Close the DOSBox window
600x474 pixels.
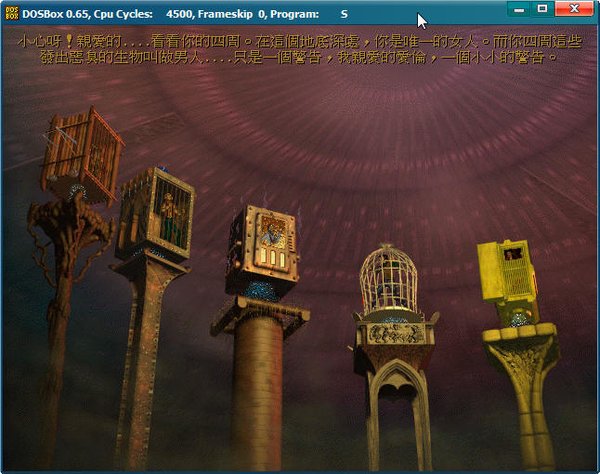[576, 9]
